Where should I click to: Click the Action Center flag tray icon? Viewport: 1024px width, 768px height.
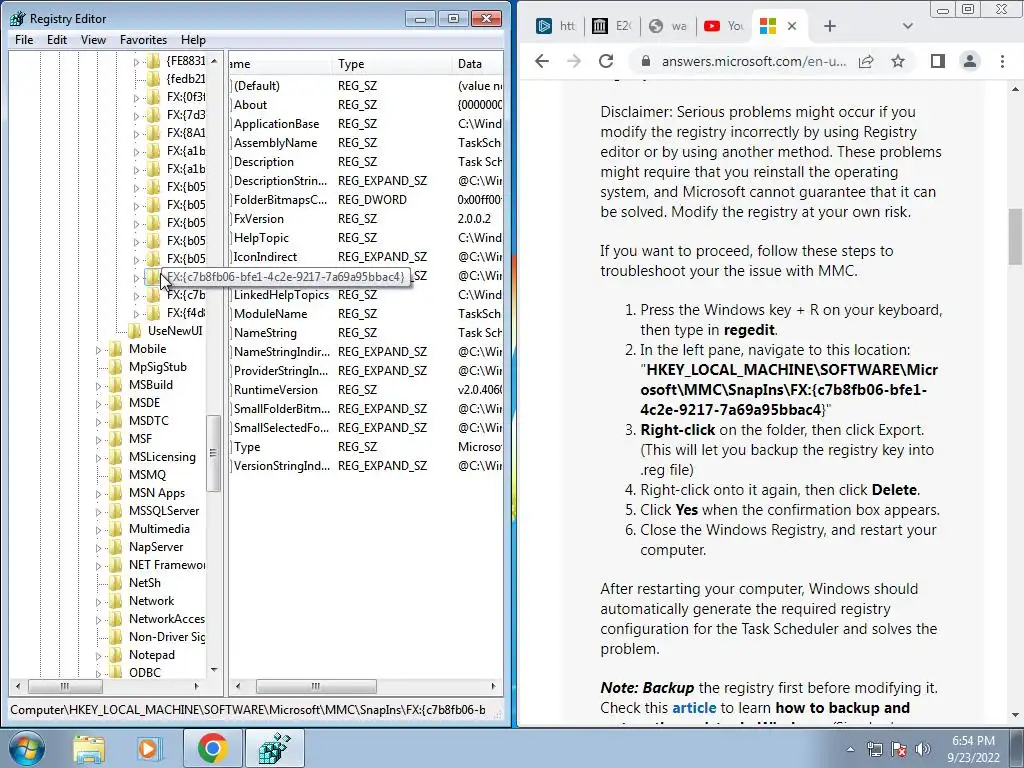click(899, 749)
